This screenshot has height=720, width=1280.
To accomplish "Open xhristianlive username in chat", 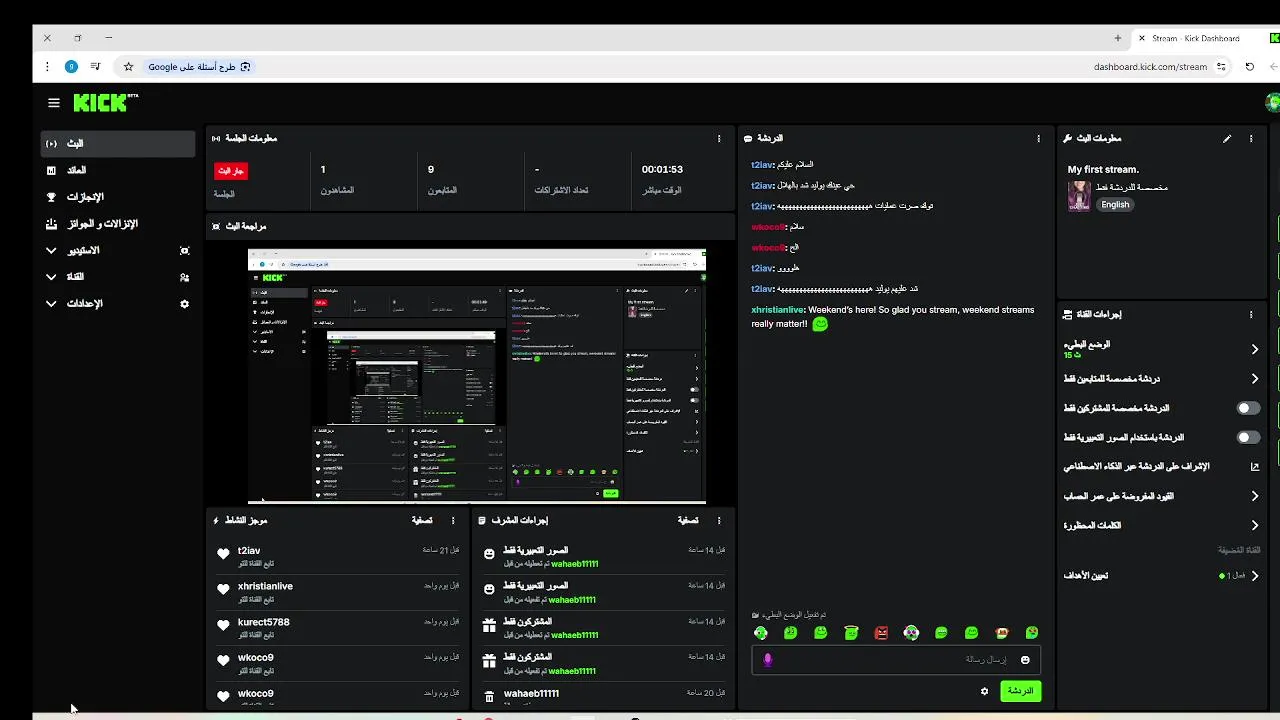I will 778,310.
